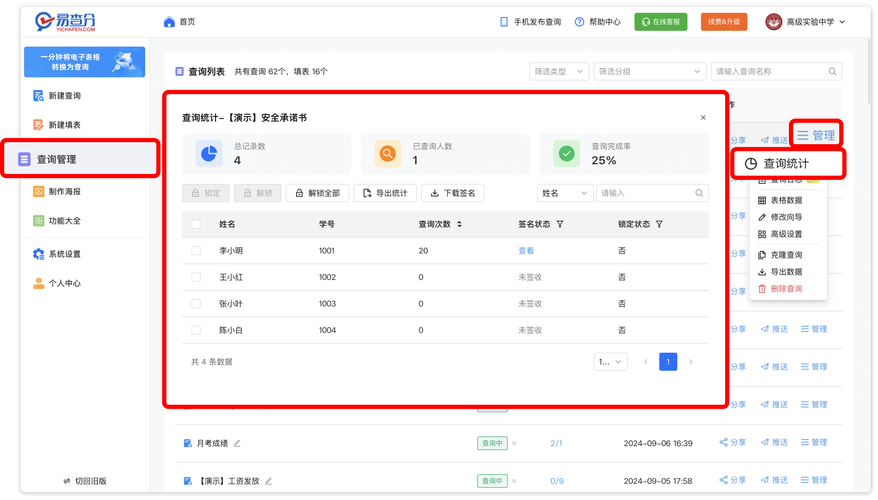Click the 总记录数 pie chart icon
878x500 pixels.
(x=209, y=153)
